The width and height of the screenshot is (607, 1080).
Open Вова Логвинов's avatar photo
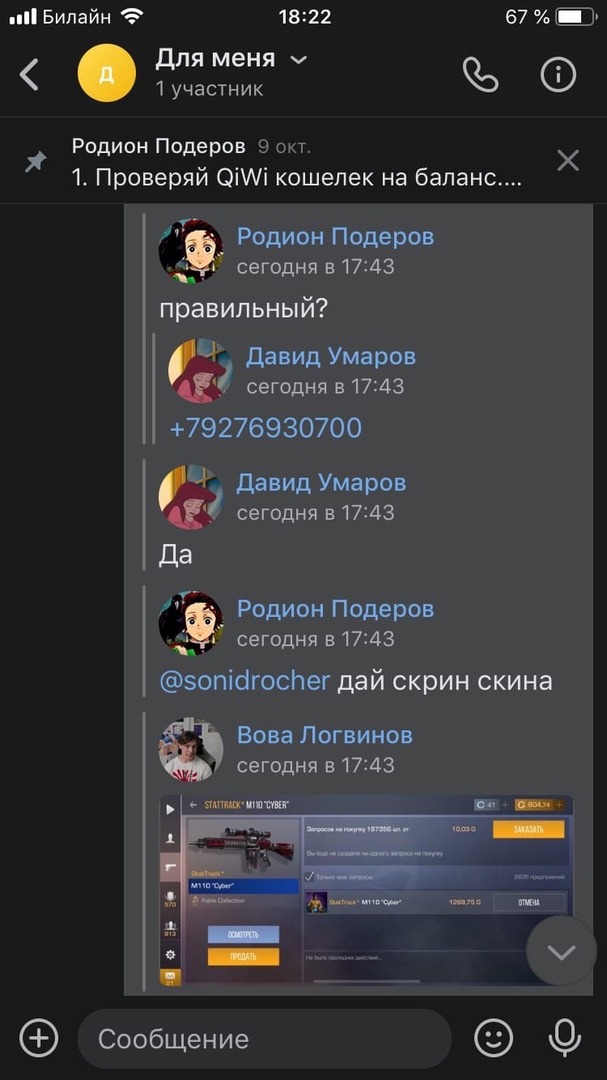[191, 749]
